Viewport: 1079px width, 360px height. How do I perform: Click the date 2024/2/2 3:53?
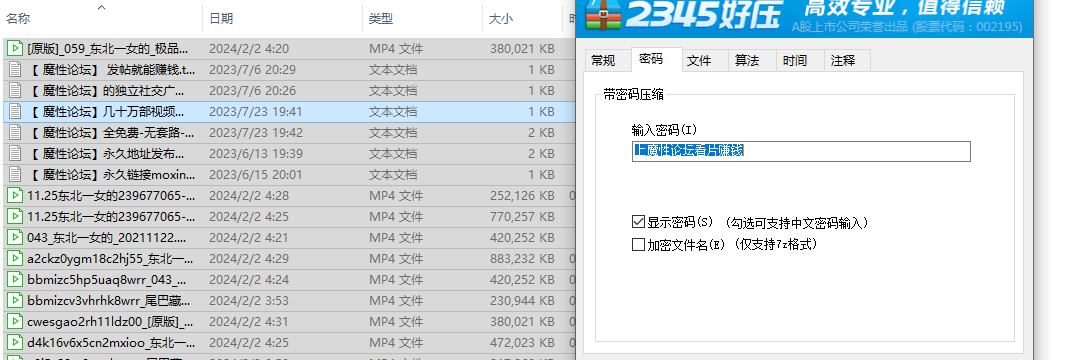point(248,300)
